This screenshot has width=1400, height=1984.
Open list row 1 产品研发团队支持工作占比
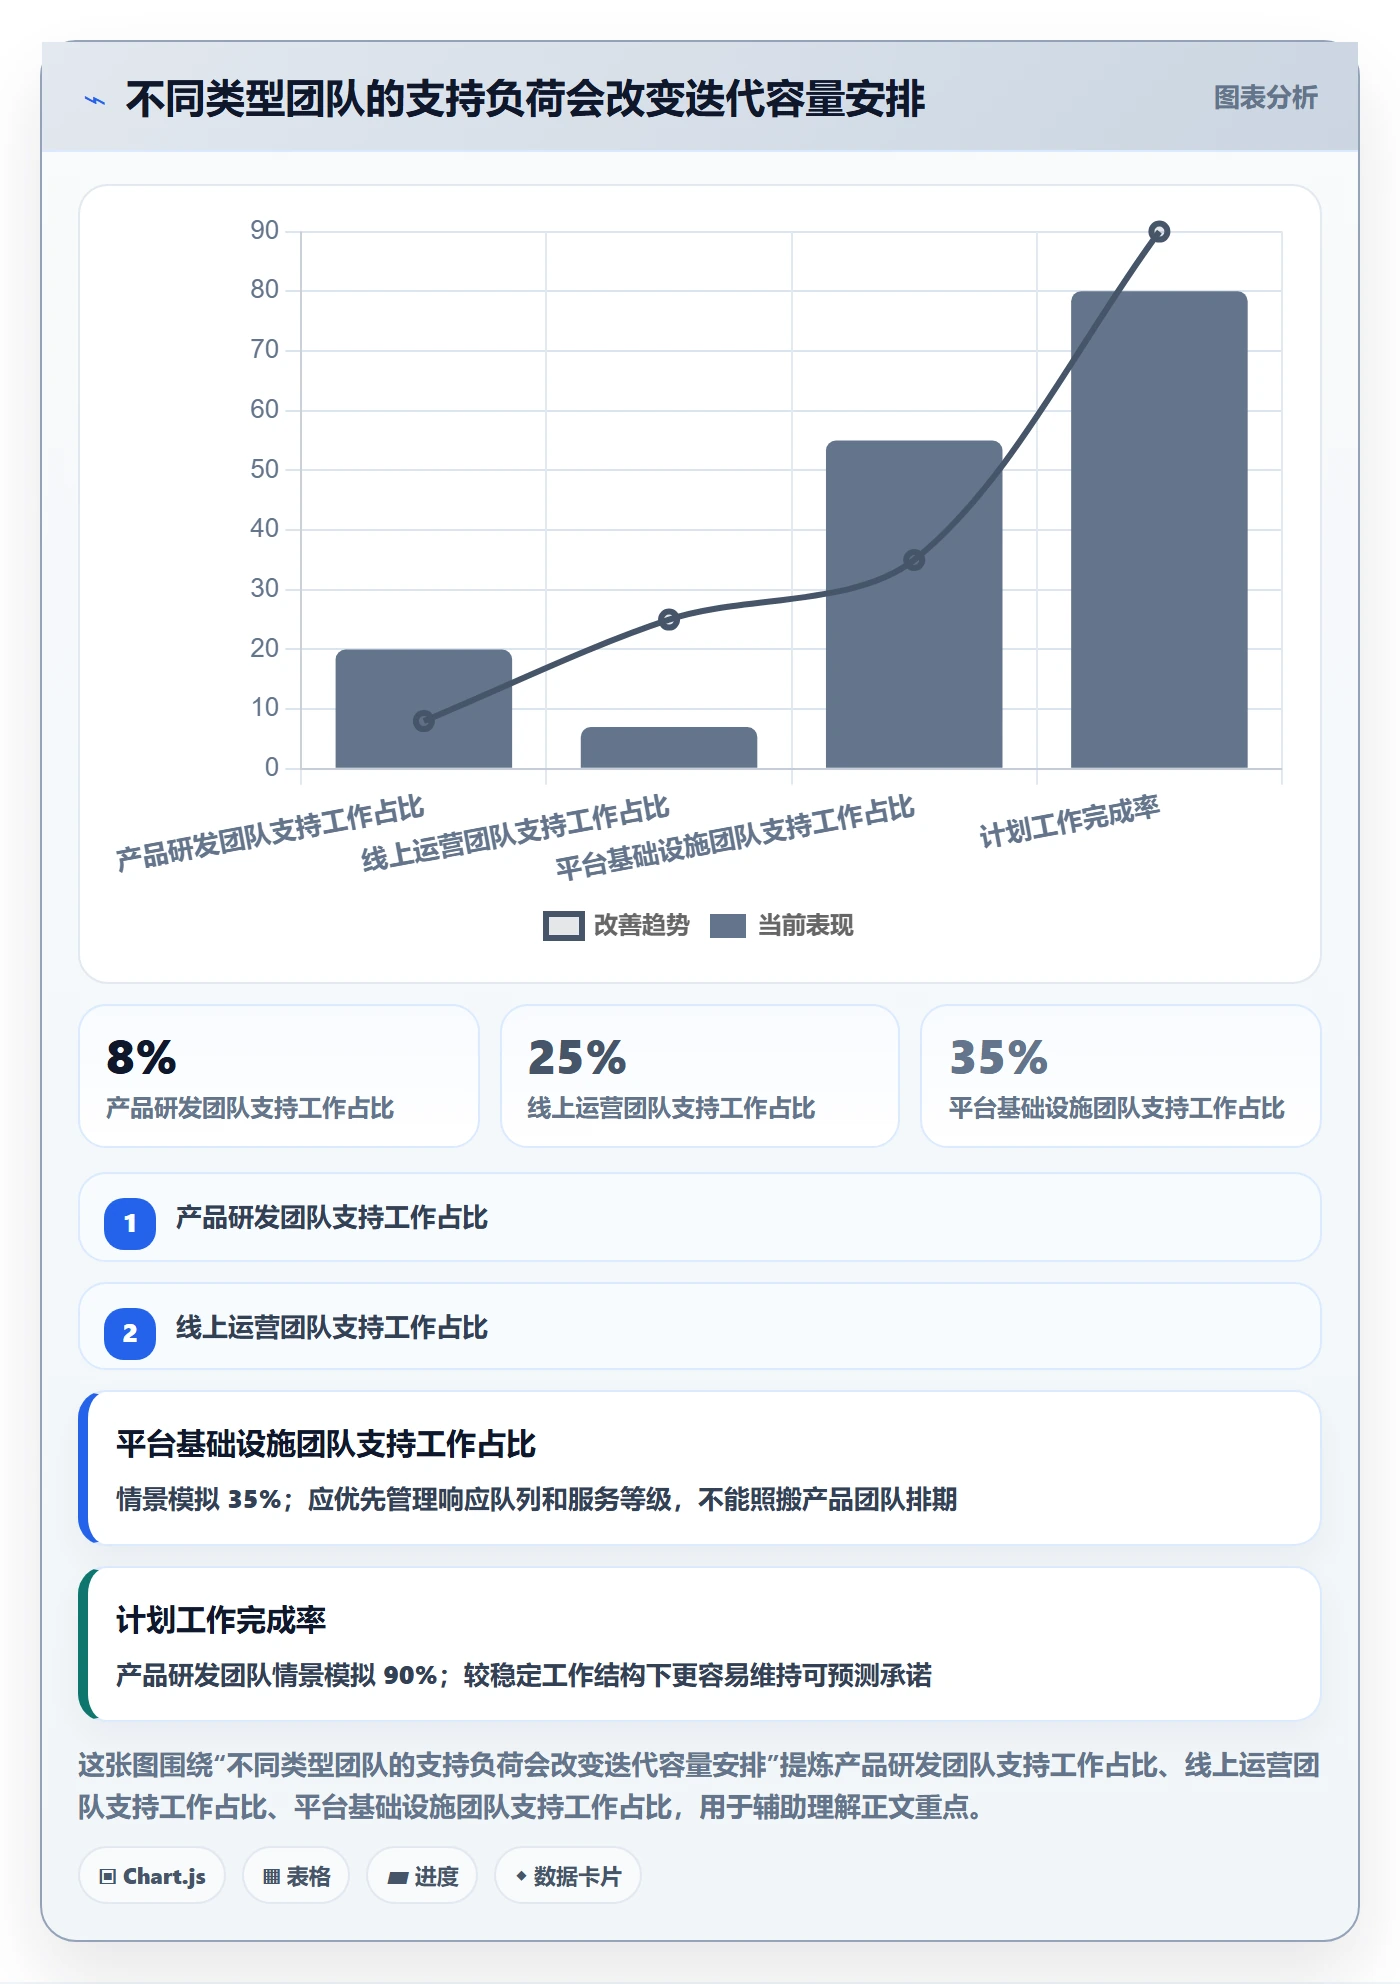click(x=700, y=1218)
